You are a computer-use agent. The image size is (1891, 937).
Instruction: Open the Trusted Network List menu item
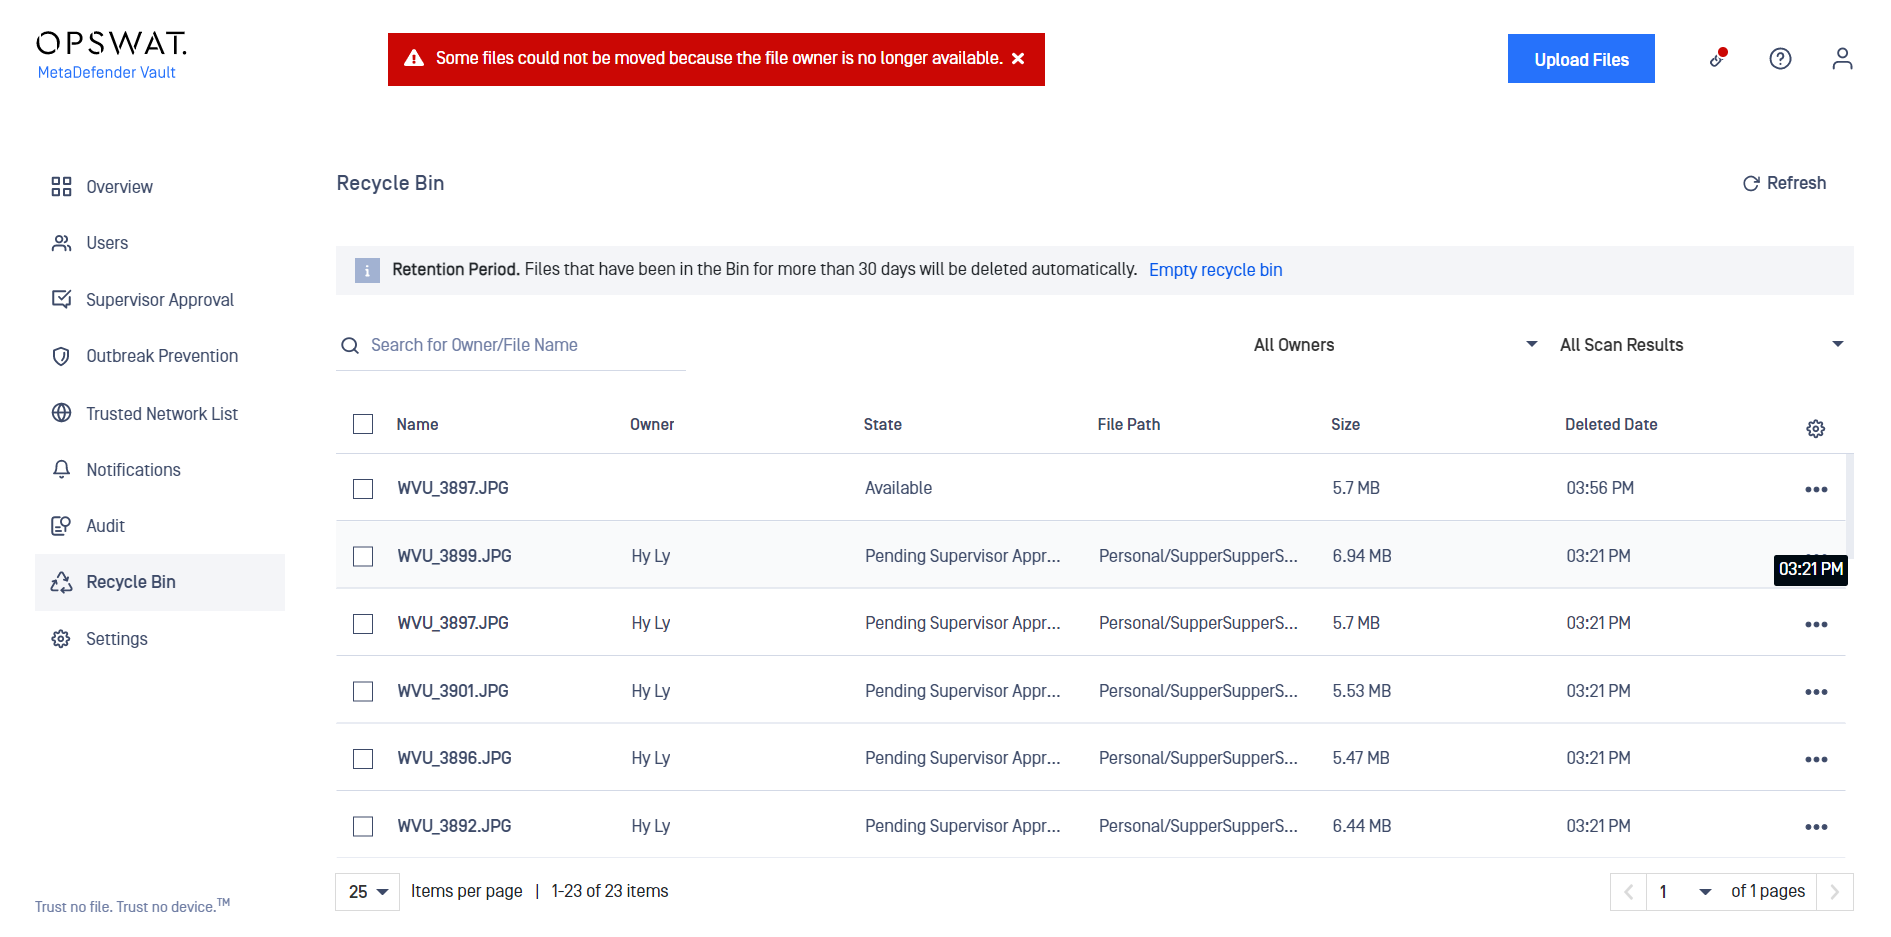(160, 413)
